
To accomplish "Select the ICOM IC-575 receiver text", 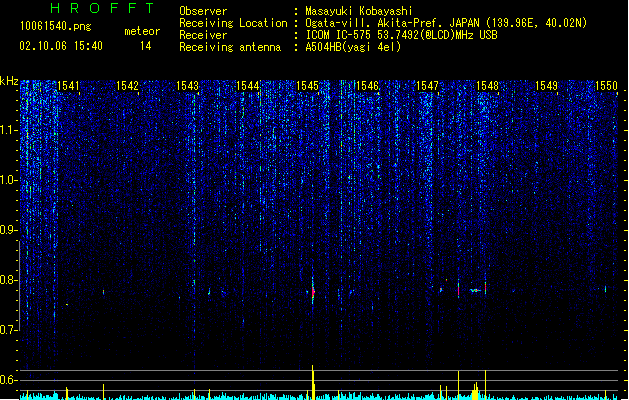I will pos(401,35).
